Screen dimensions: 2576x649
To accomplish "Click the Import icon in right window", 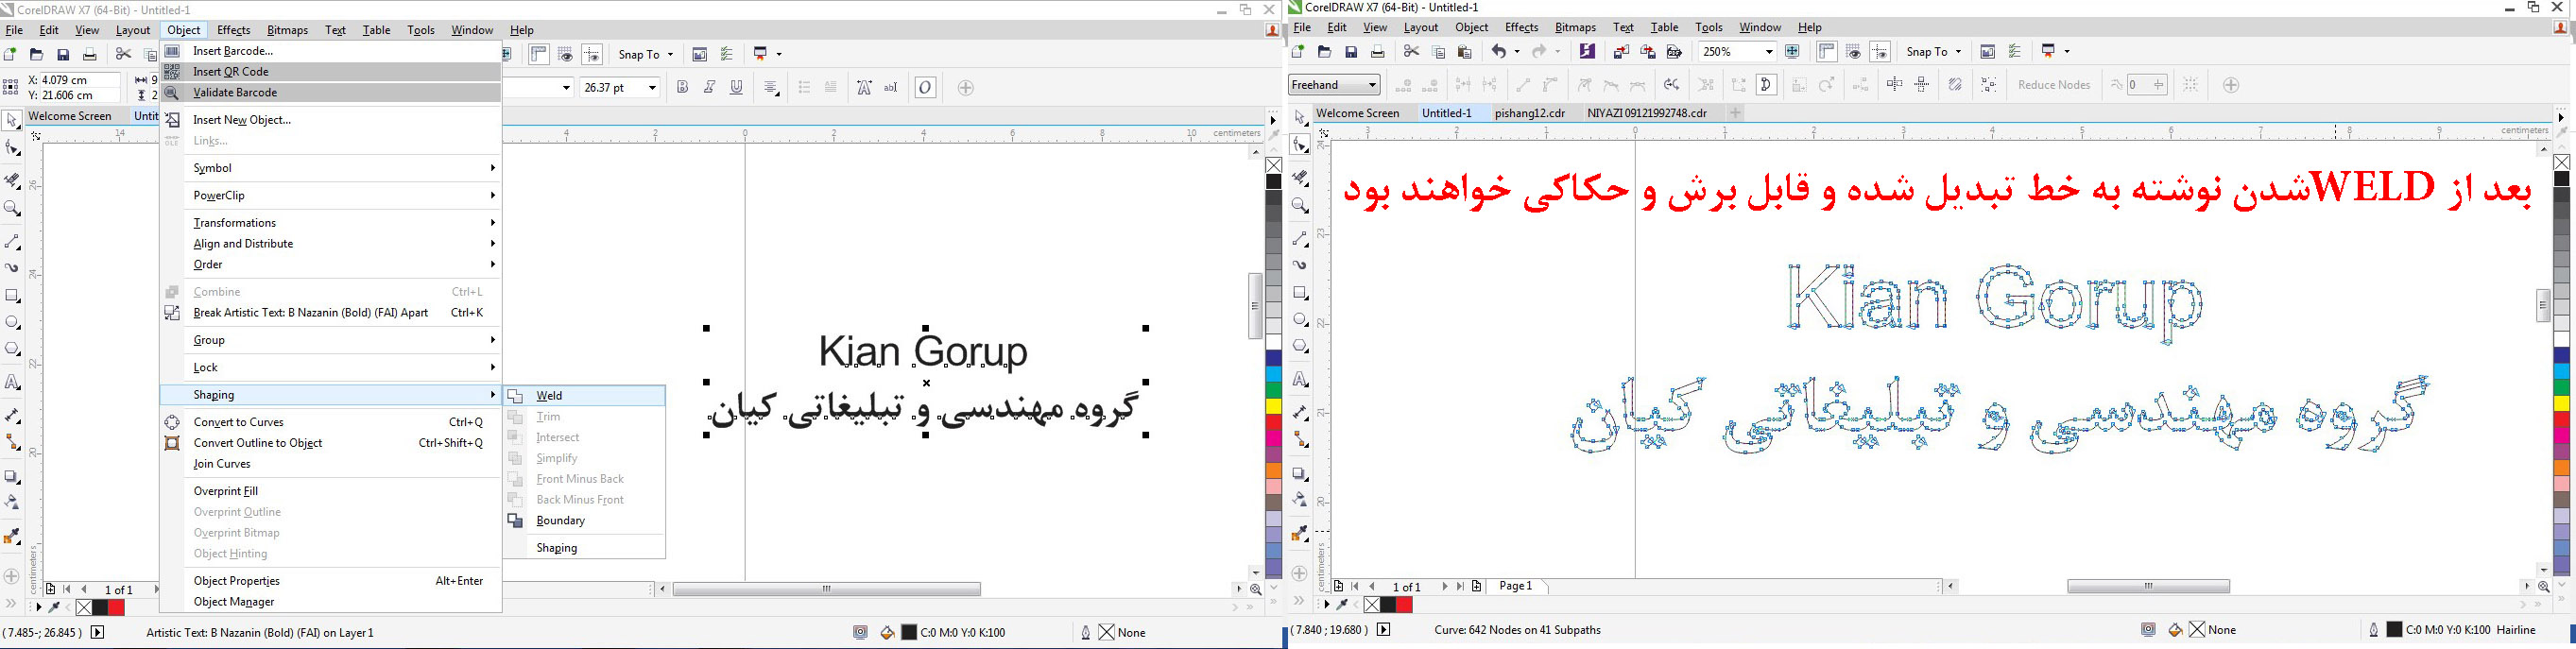I will coord(1621,52).
